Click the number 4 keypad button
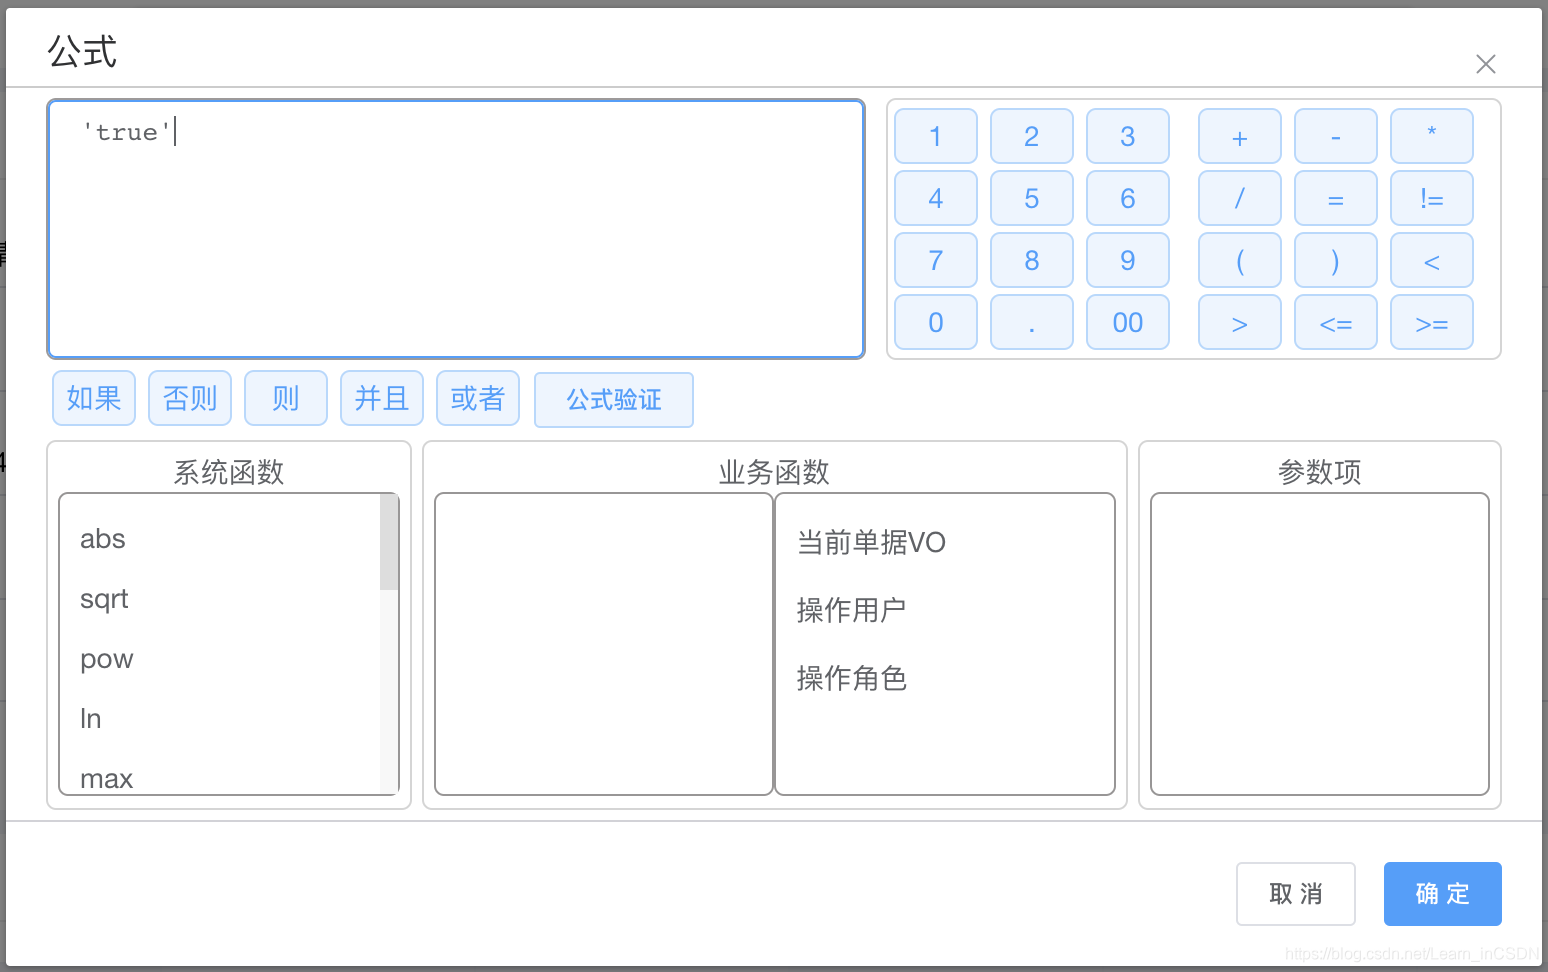The height and width of the screenshot is (972, 1548). (x=935, y=198)
